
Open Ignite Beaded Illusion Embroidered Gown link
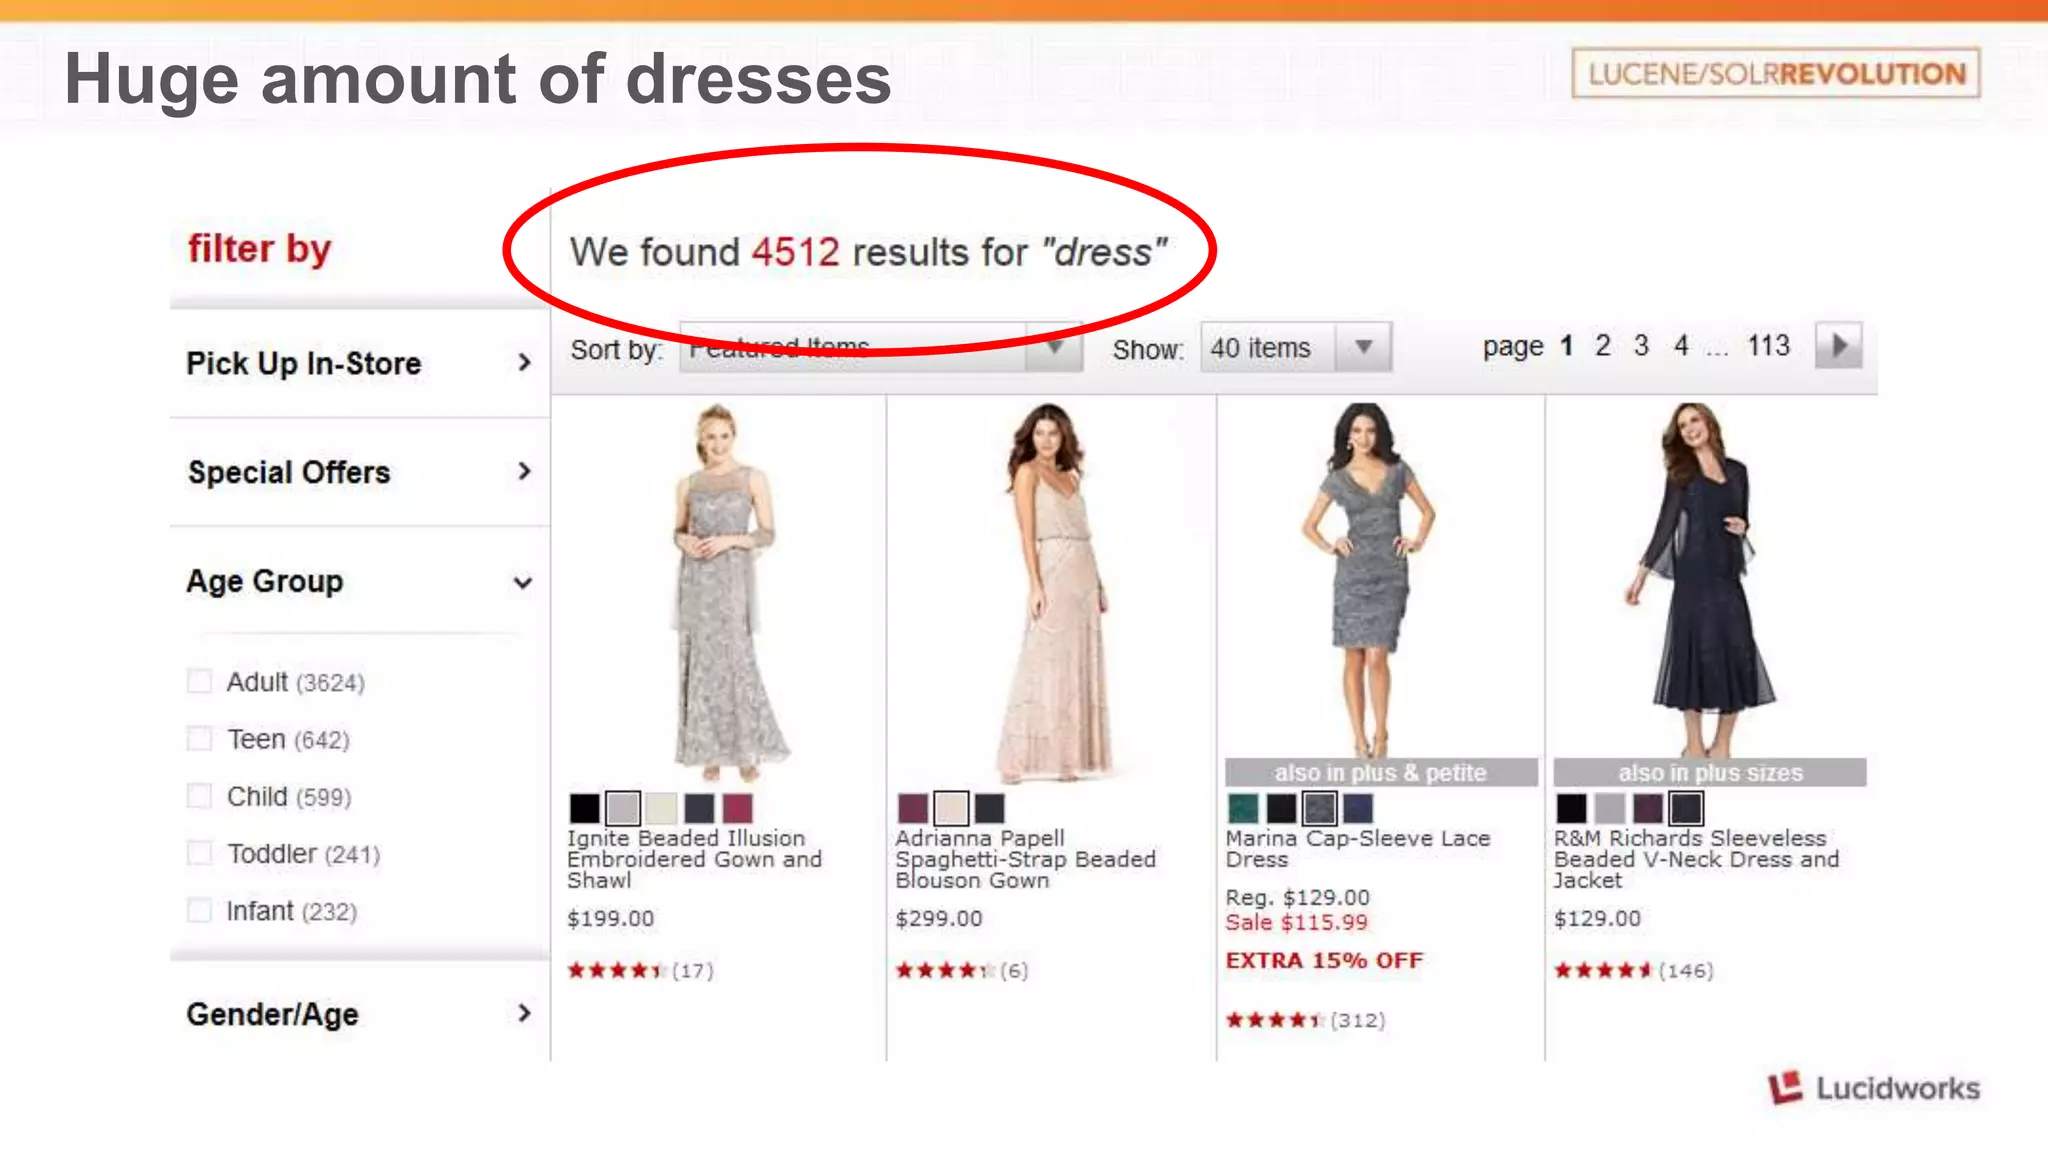pos(694,859)
